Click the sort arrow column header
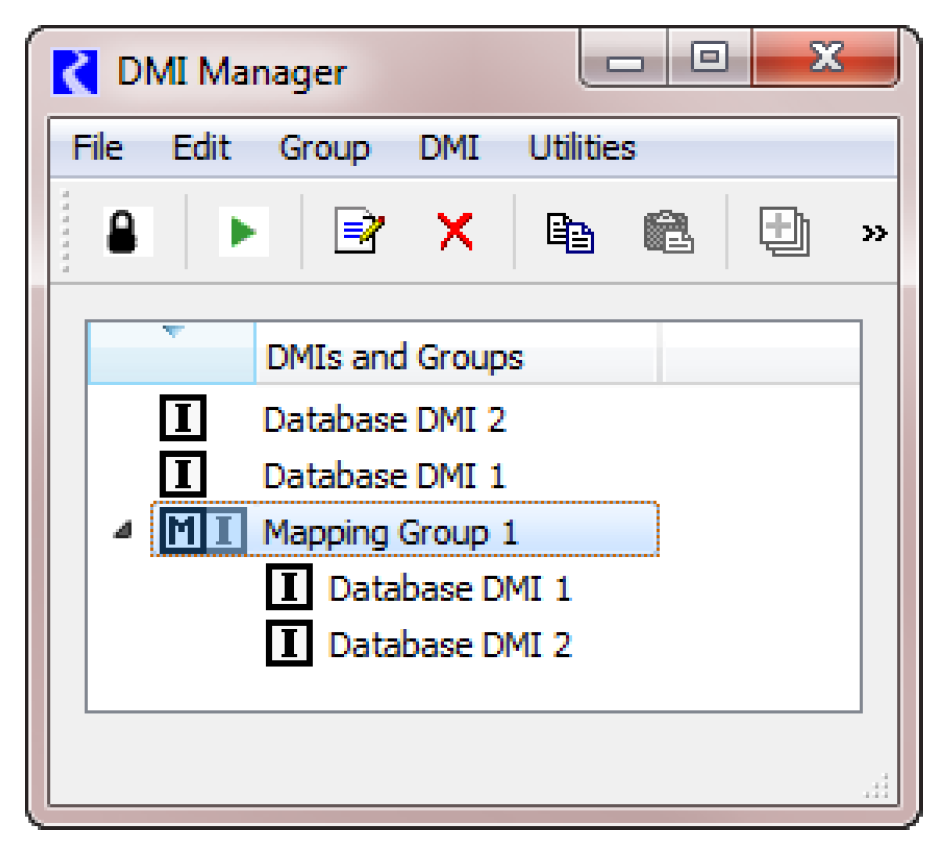The width and height of the screenshot is (946, 854). (x=172, y=353)
